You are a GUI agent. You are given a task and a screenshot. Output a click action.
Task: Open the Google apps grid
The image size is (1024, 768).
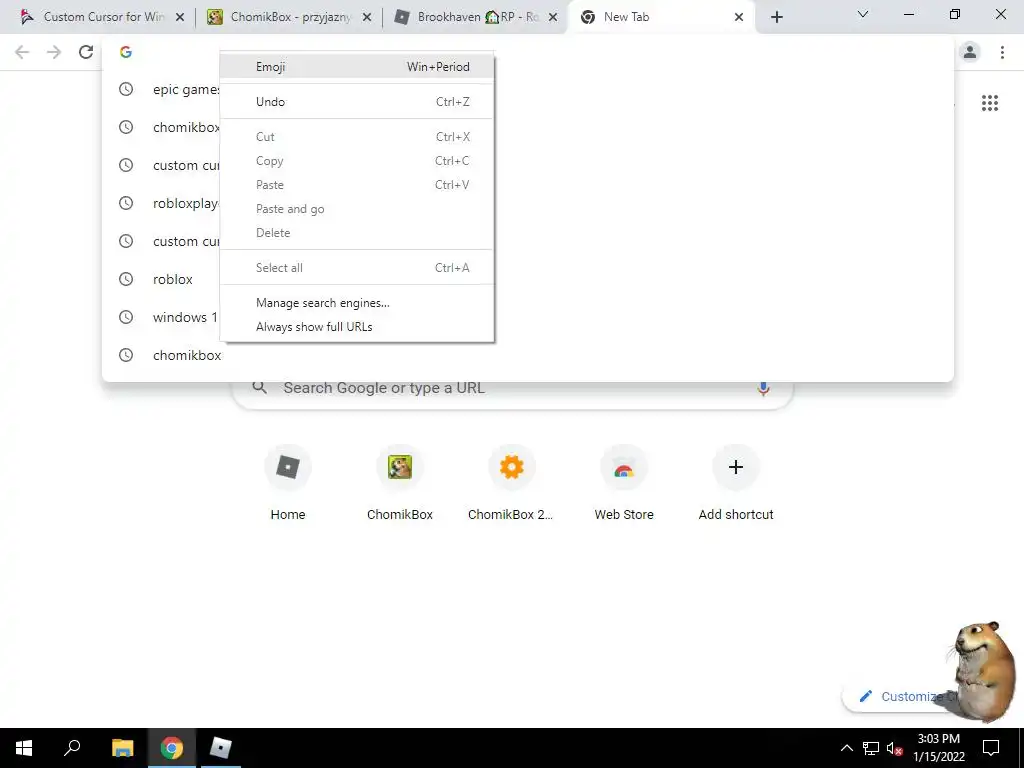(989, 103)
